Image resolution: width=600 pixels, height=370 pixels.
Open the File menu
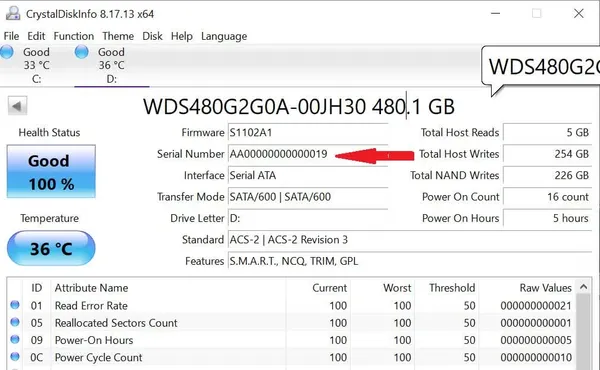point(11,36)
